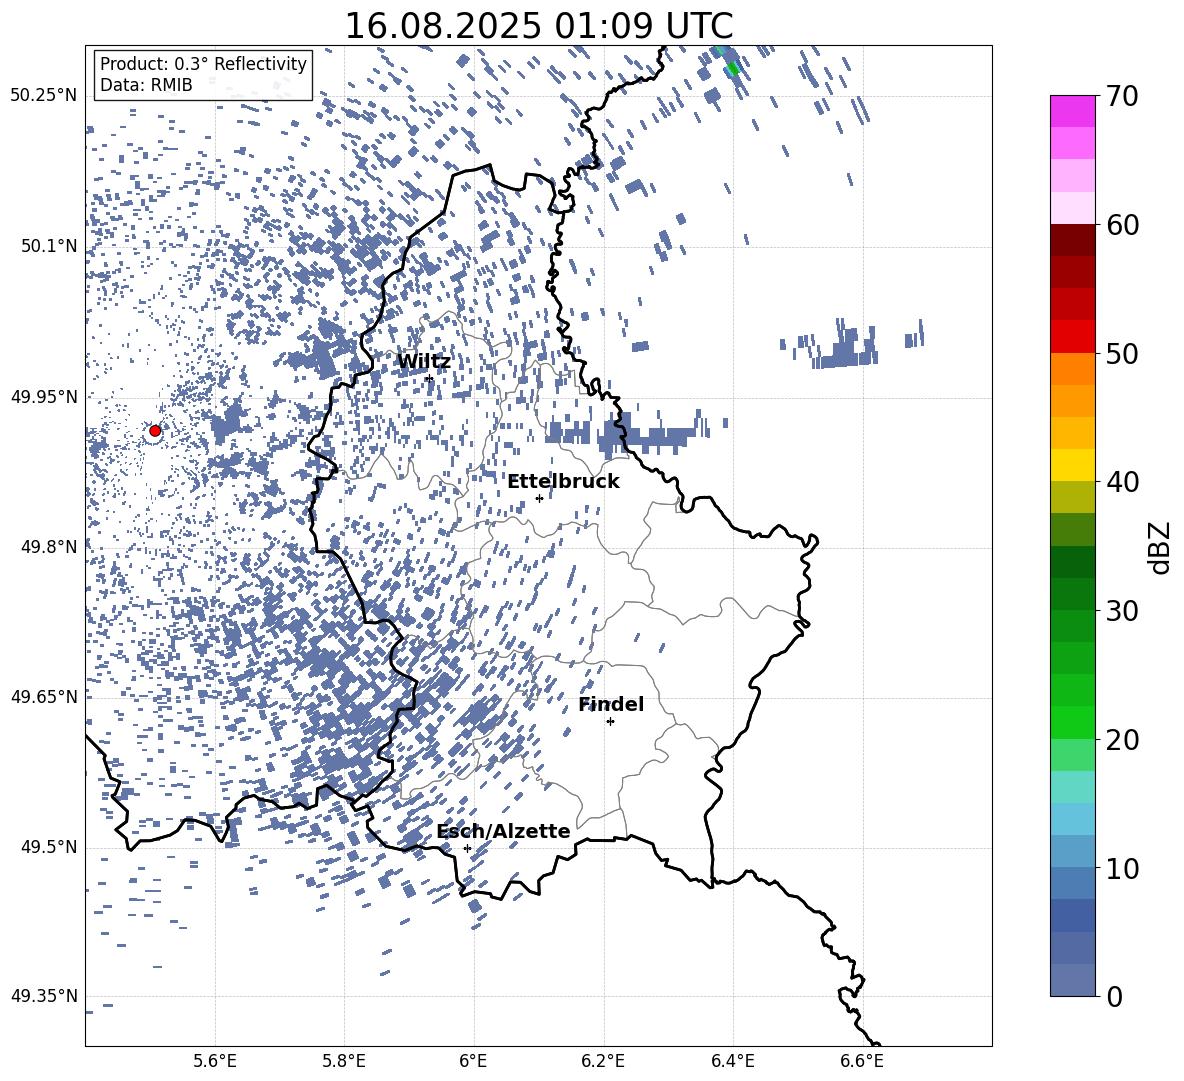Click the "Data: RMIB" label
This screenshot has height=1081, width=1184.
(x=146, y=85)
